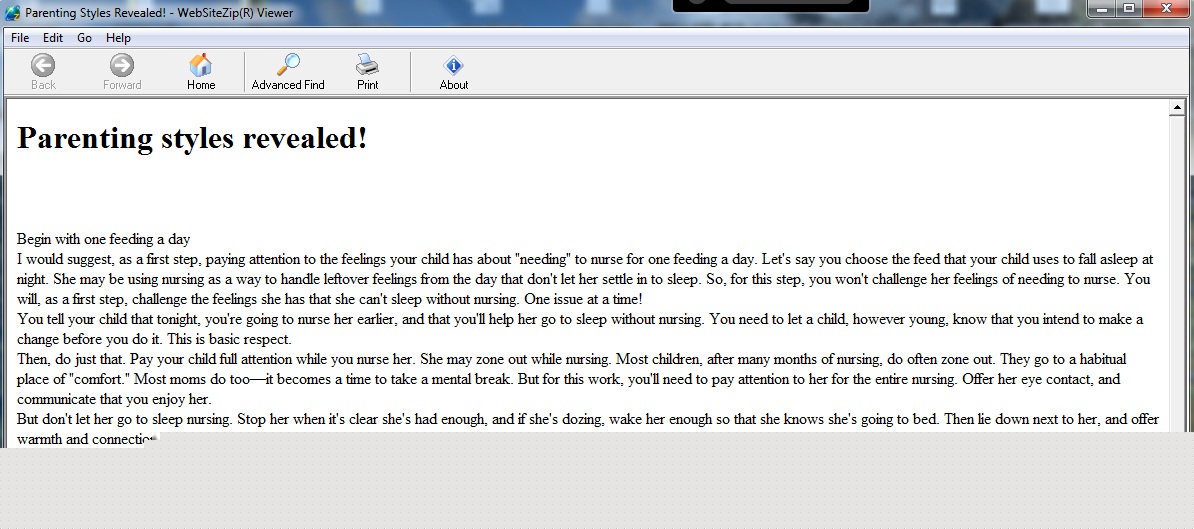Click the text 'I would suggest, as a first step'
The image size is (1194, 529).
pos(110,260)
